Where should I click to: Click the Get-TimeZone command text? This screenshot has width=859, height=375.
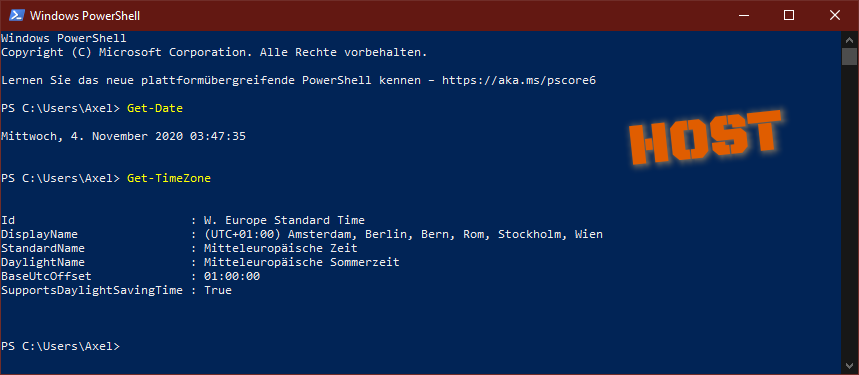pos(169,178)
